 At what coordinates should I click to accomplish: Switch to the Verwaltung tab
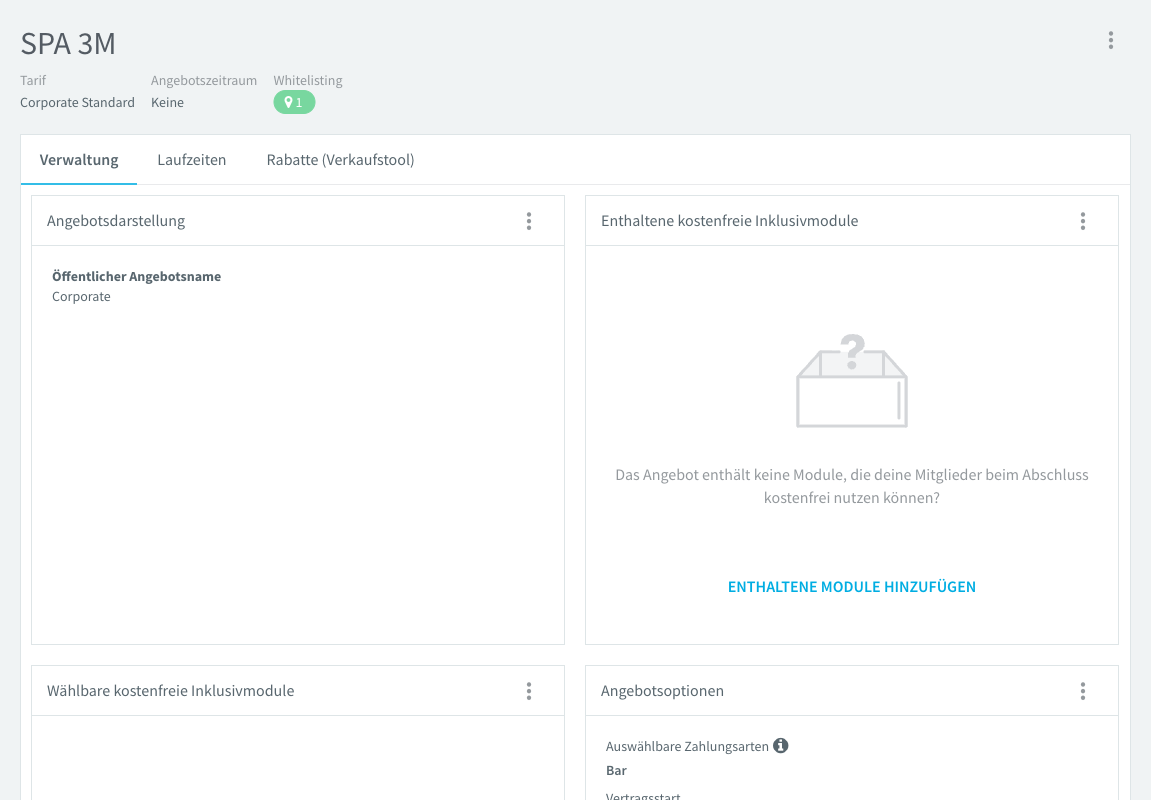click(79, 160)
